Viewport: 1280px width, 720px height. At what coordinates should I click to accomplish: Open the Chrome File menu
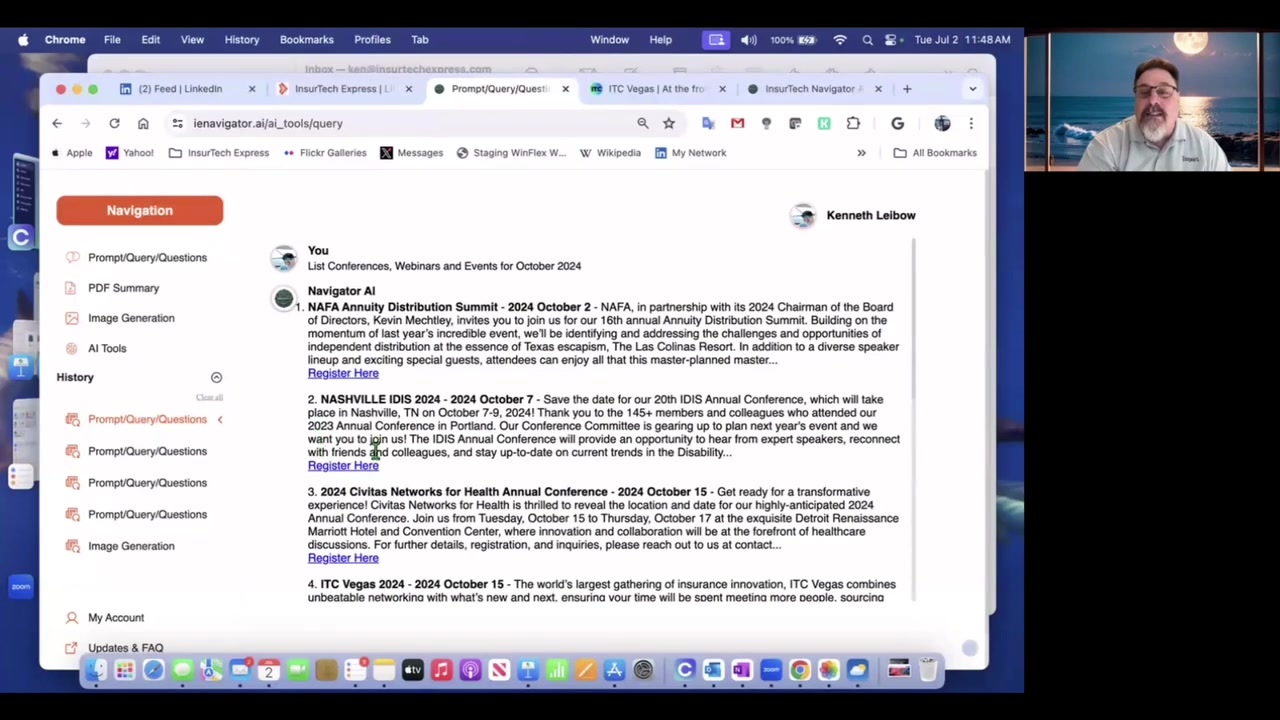pyautogui.click(x=112, y=40)
